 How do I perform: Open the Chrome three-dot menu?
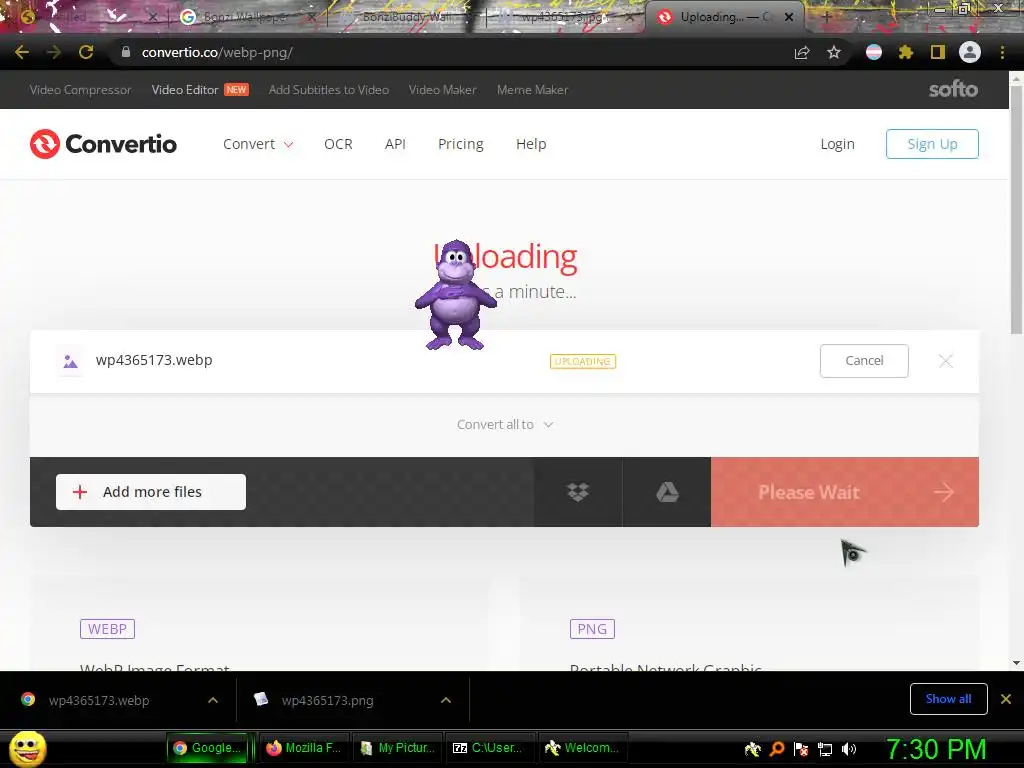(1002, 52)
